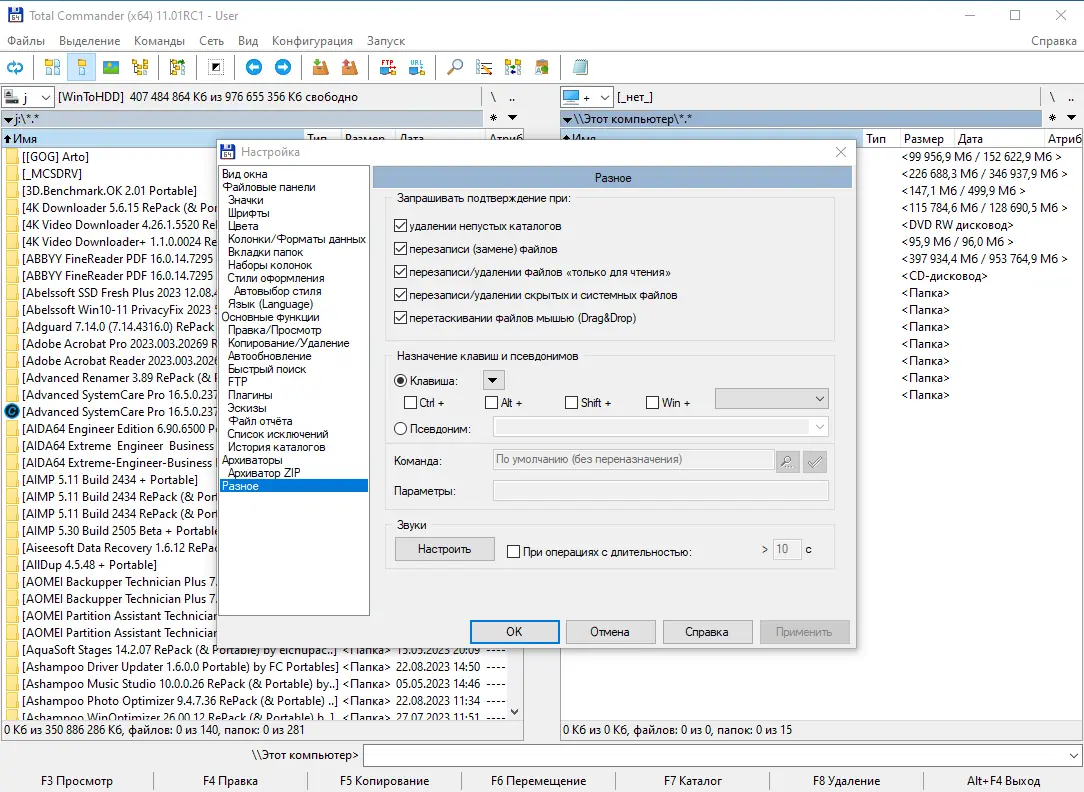The height and width of the screenshot is (792, 1084).
Task: Select the 'Псевдоним' radio button
Action: point(400,428)
